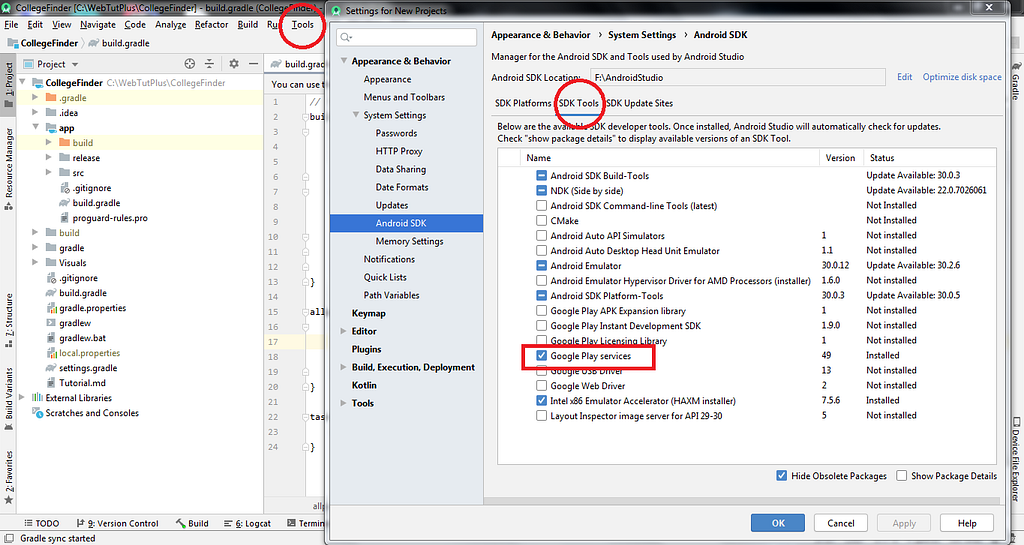Uncheck Intel x86 Emulator Accelerator (HAXM installer)
1024x545 pixels.
(541, 401)
